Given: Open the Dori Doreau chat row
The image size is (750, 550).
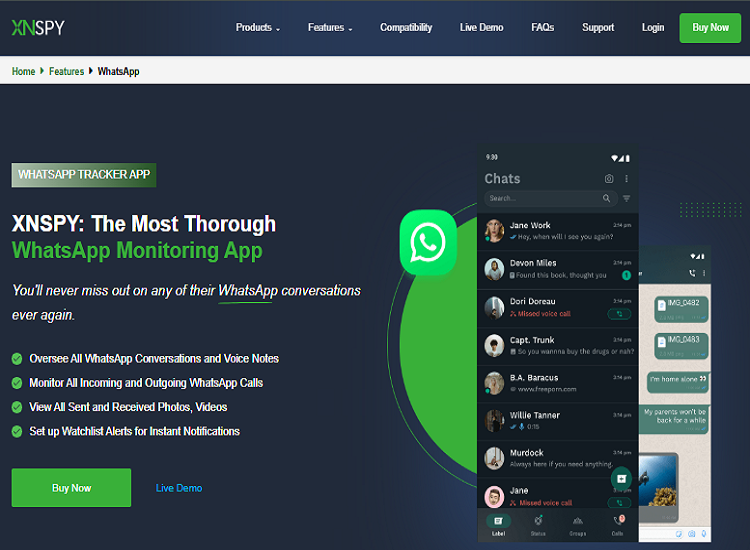Looking at the screenshot, I should [x=558, y=308].
